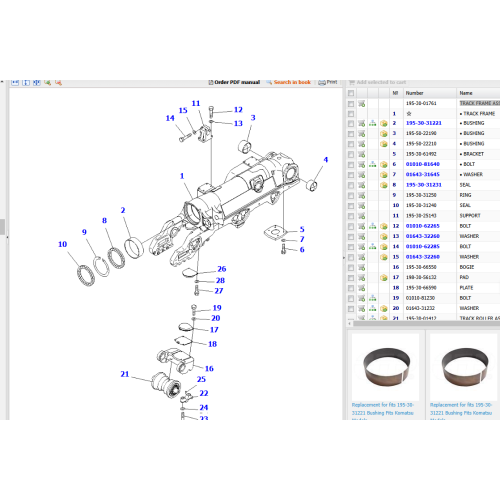Screen dimensions: 500x500
Task: Check the box for seal 195-30-31231
Action: (351, 185)
